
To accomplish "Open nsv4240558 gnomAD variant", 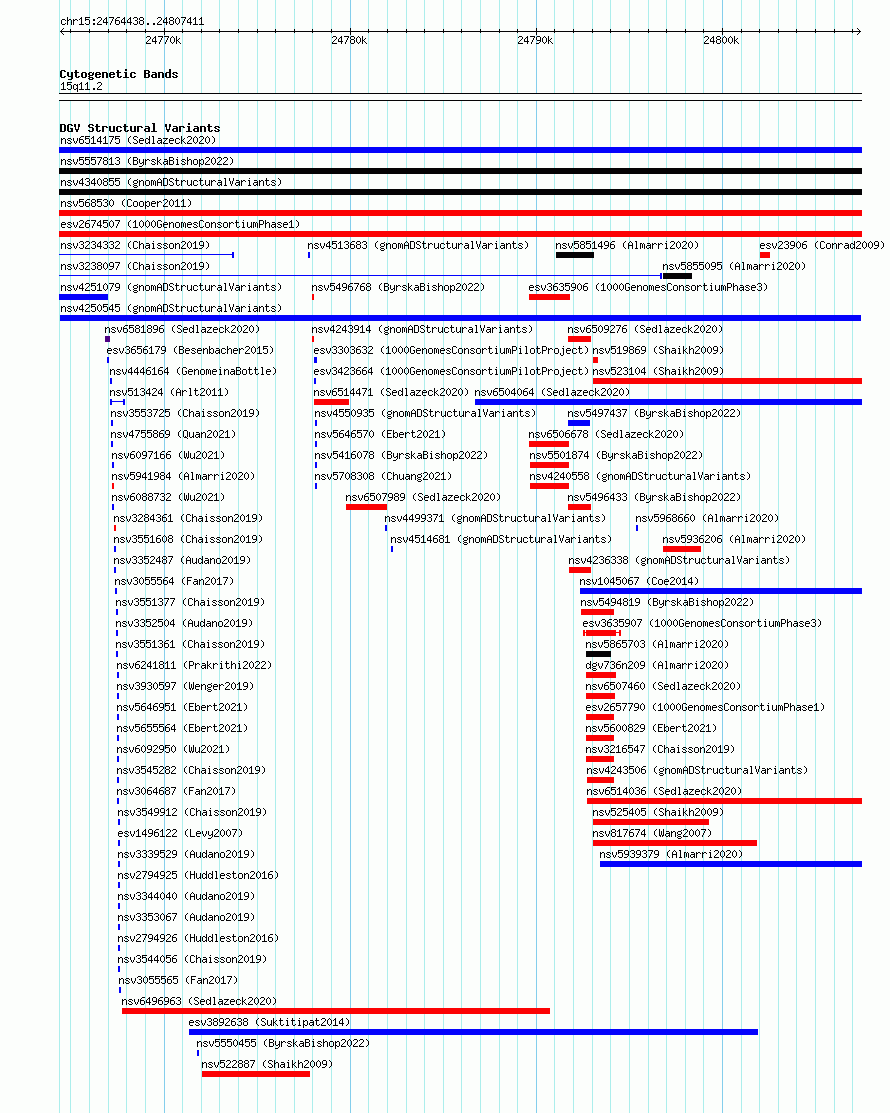I will (x=640, y=476).
